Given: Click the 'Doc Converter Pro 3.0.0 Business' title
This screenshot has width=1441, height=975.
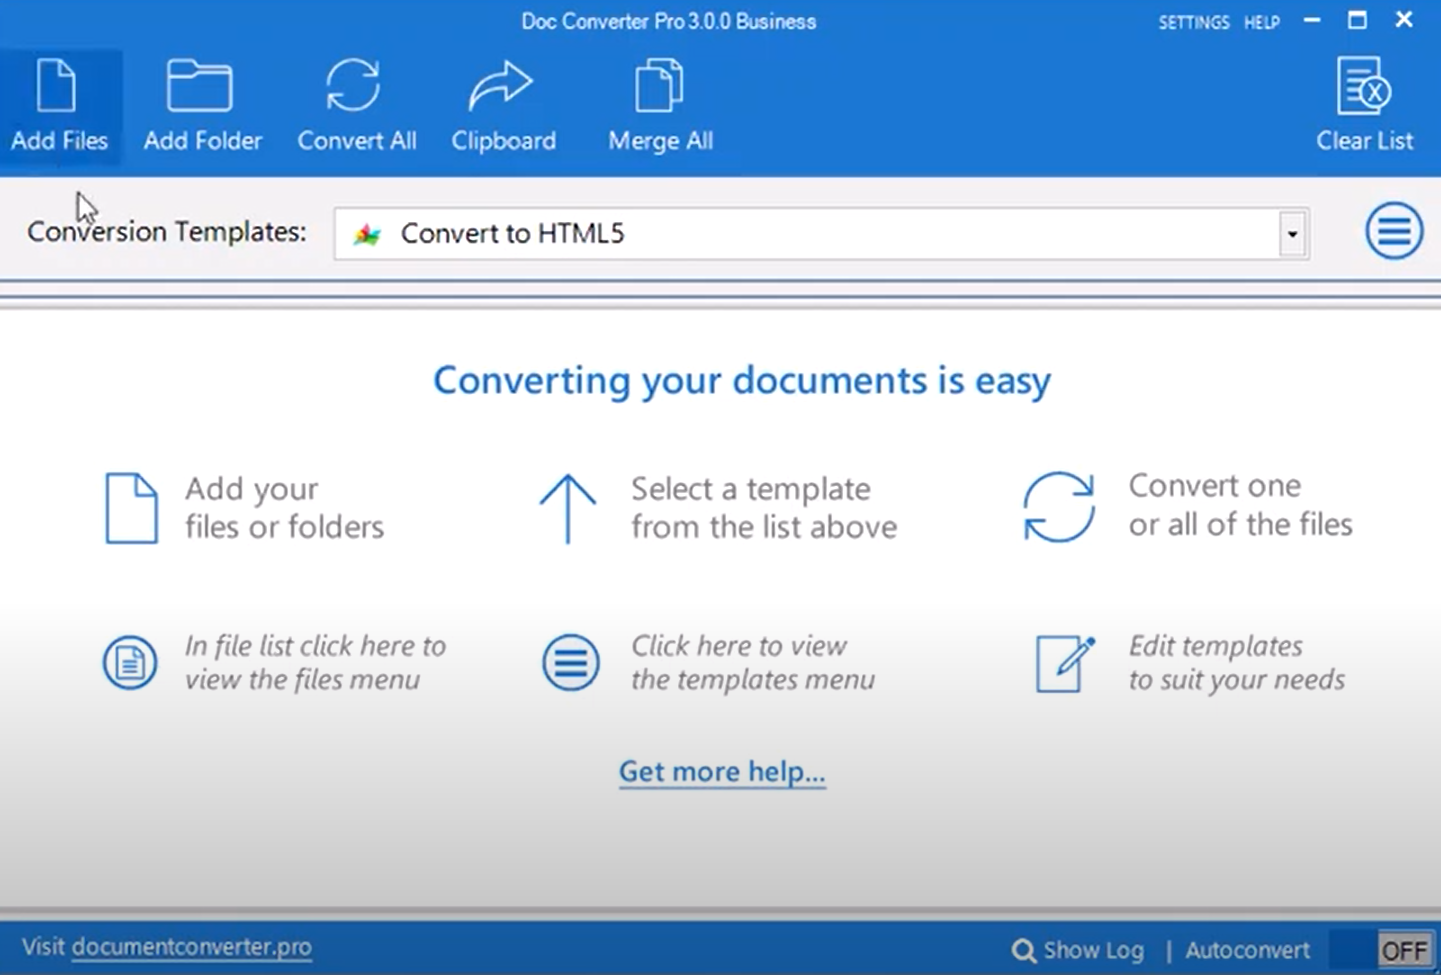Looking at the screenshot, I should (669, 22).
